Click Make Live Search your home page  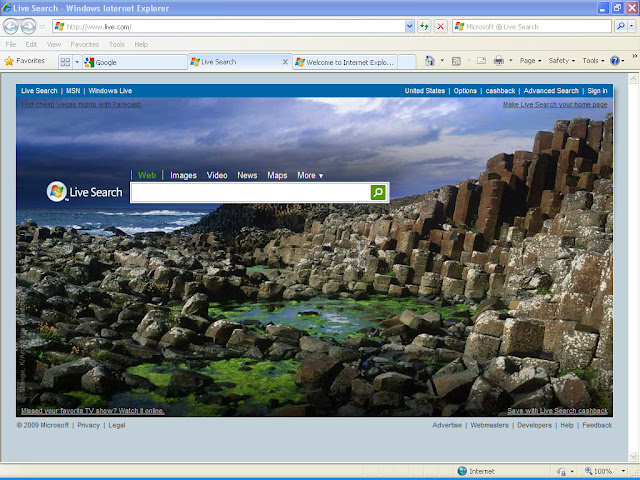tap(555, 104)
